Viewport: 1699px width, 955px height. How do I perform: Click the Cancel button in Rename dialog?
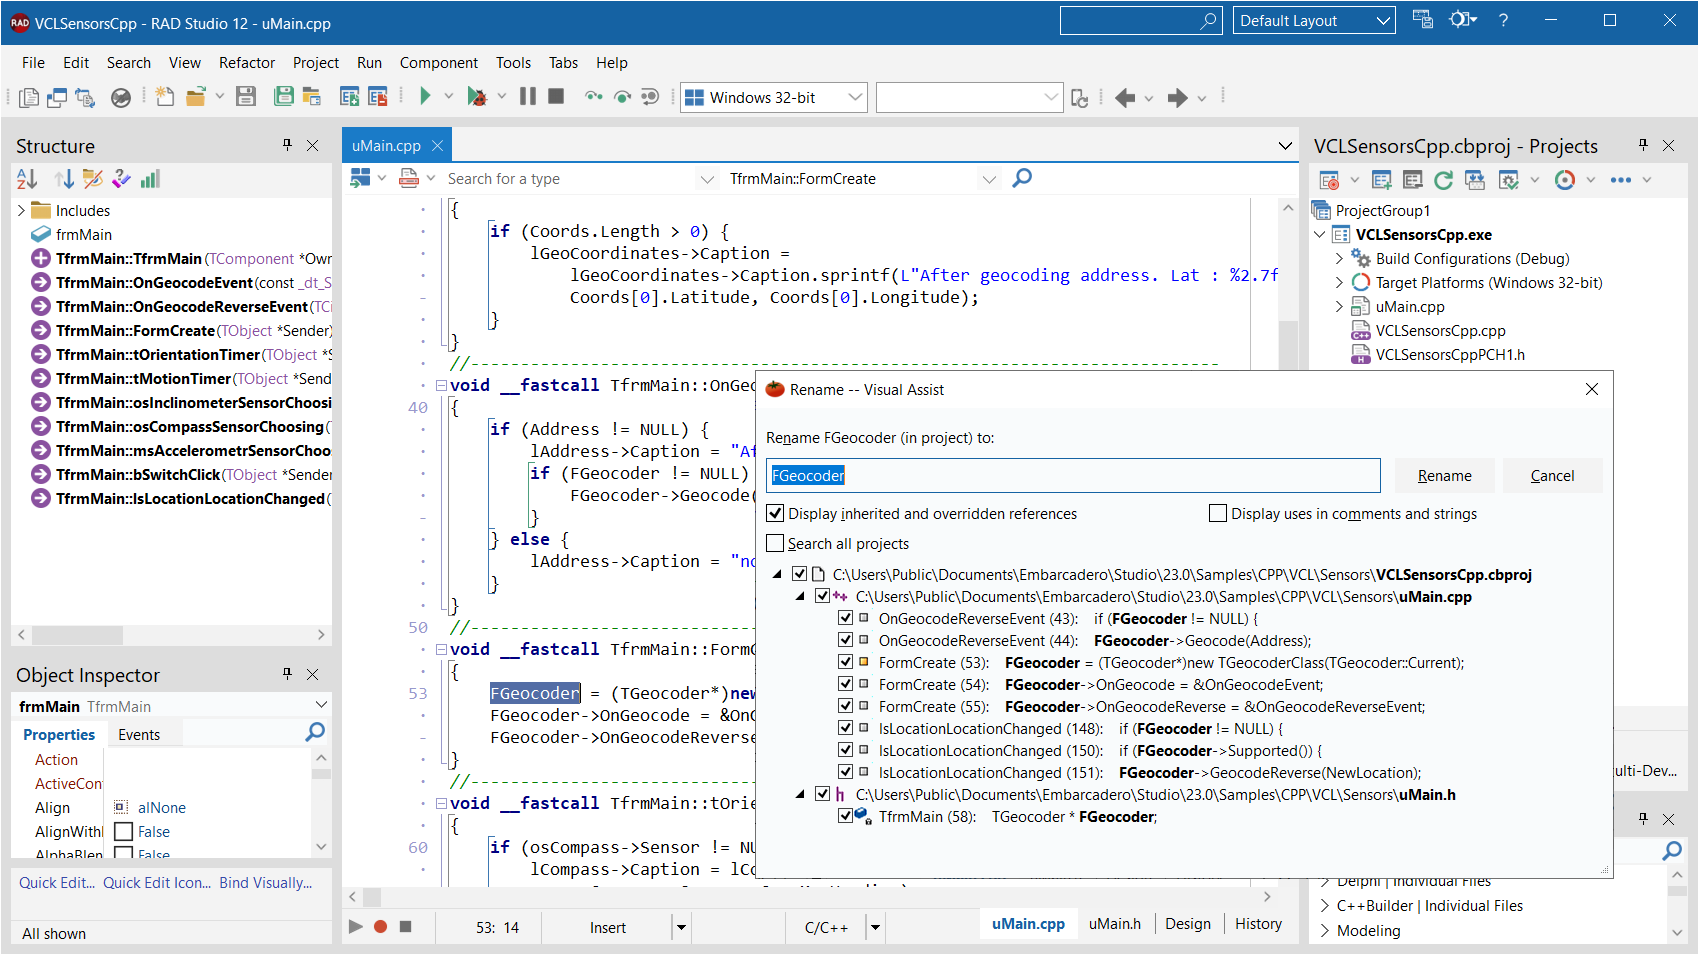[x=1552, y=476]
